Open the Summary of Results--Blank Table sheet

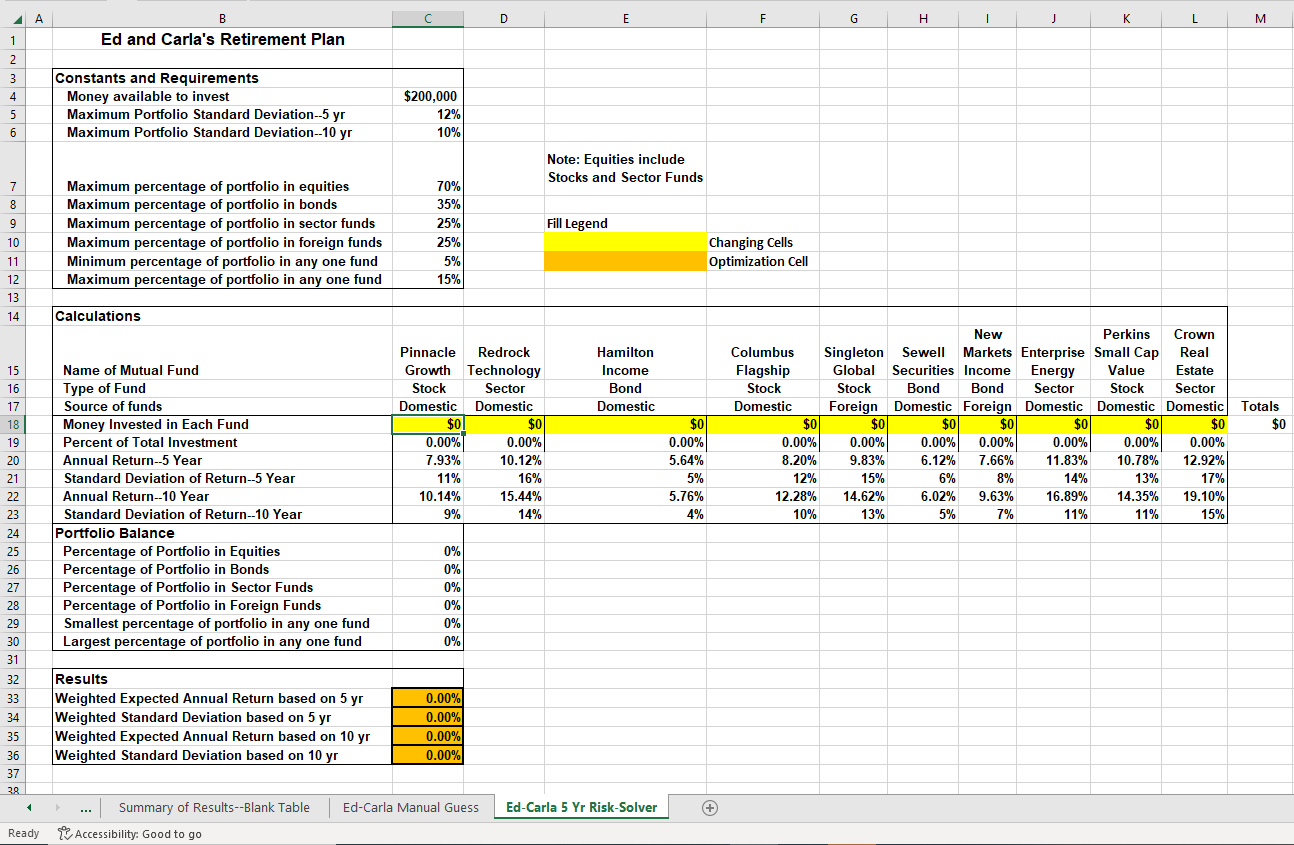[x=215, y=807]
